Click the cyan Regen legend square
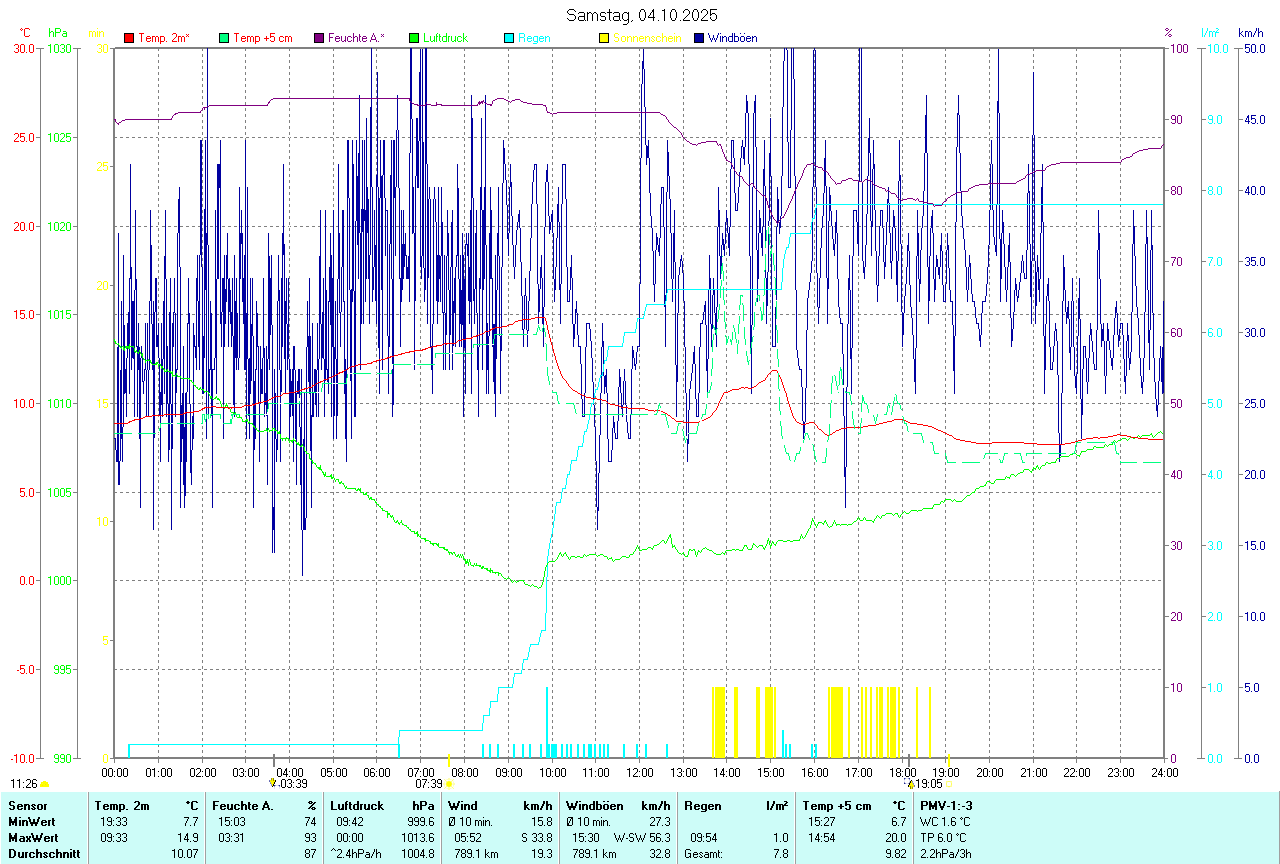 tap(509, 38)
